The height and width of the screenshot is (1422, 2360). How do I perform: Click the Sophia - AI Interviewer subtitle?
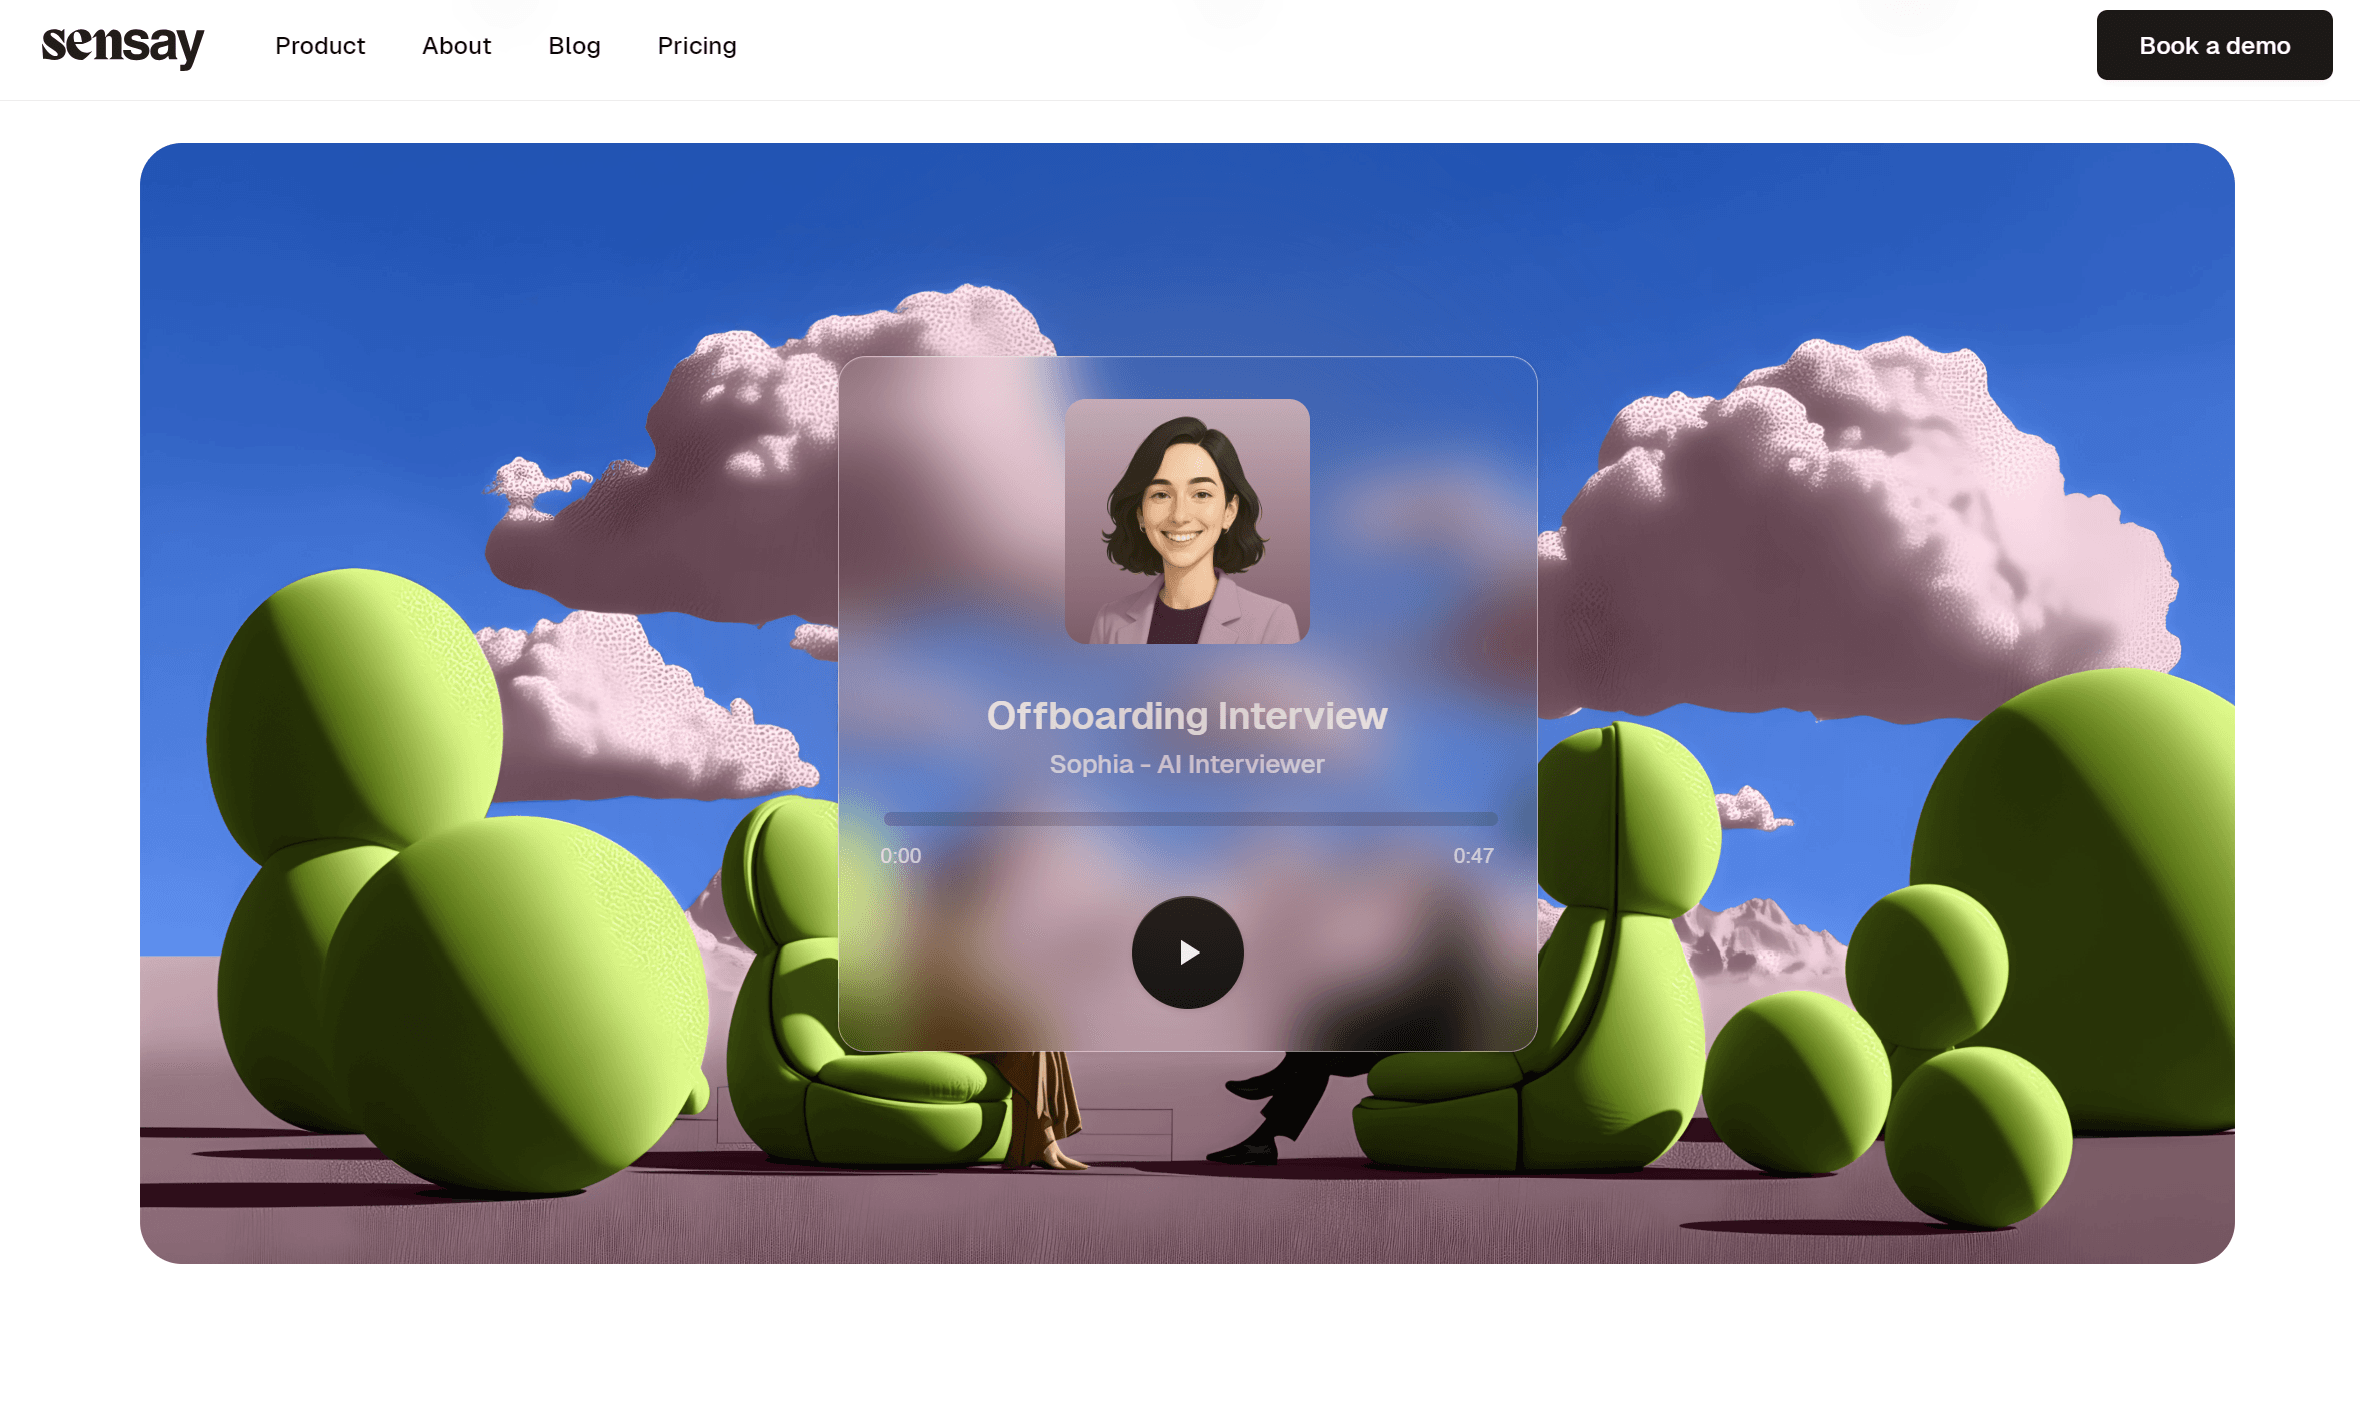(x=1187, y=764)
